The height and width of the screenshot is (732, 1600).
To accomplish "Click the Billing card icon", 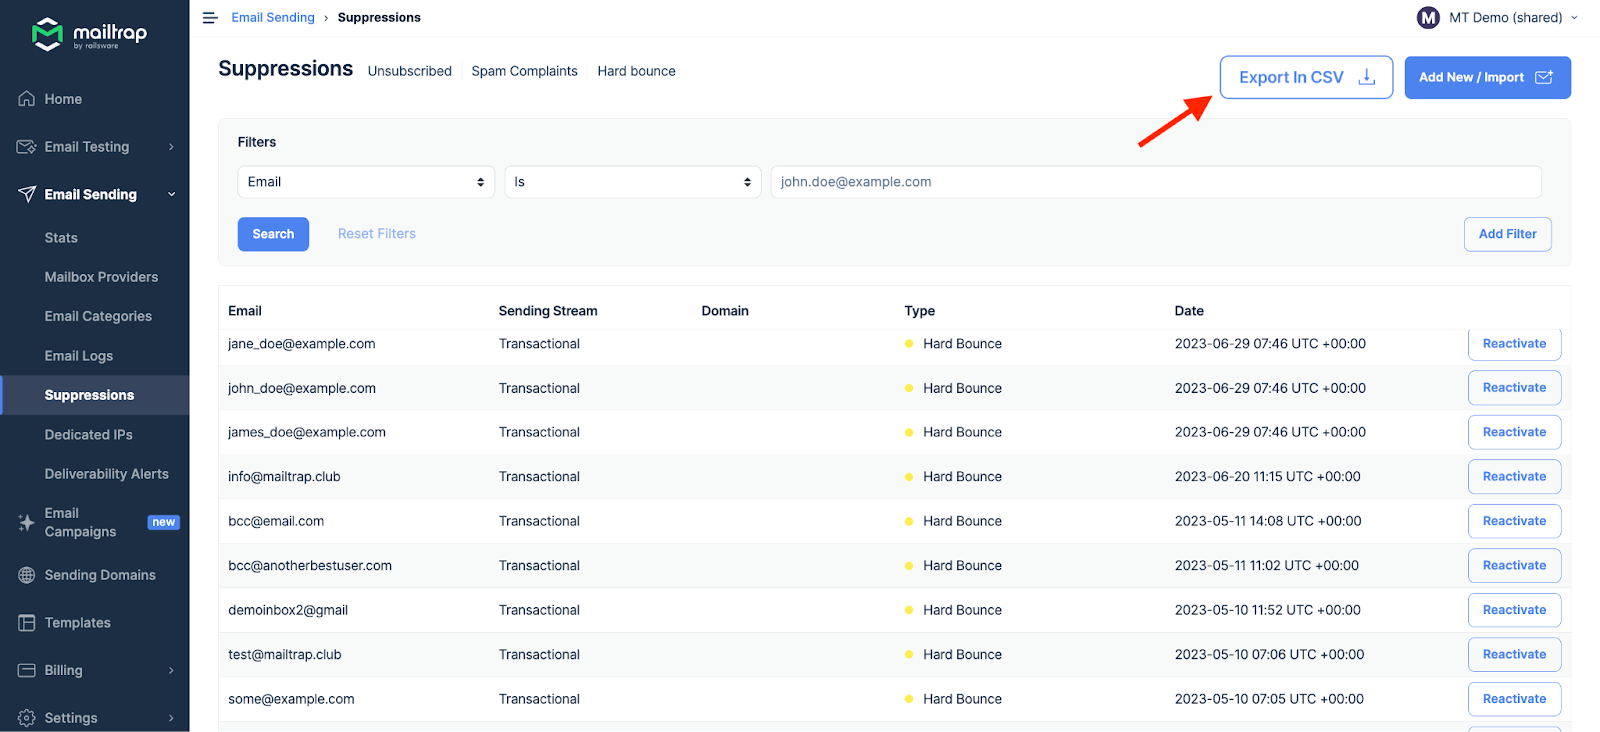I will pyautogui.click(x=27, y=670).
